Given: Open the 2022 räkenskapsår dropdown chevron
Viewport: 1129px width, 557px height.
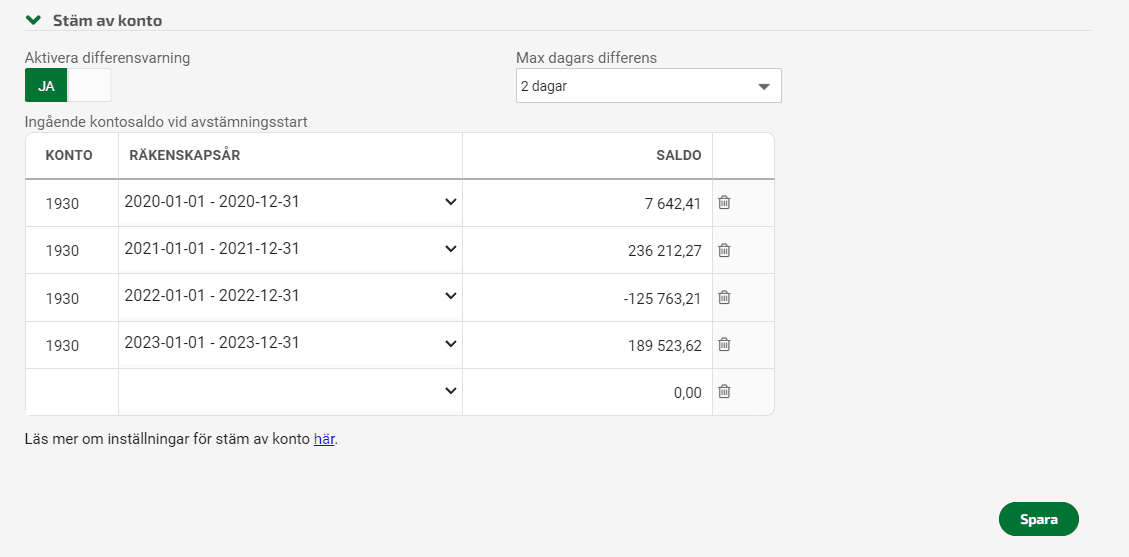Looking at the screenshot, I should click(x=451, y=296).
